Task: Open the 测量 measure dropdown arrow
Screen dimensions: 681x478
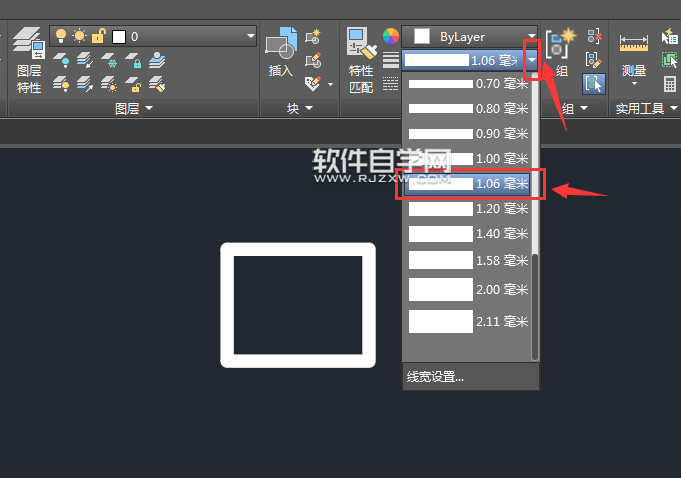Action: 634,84
